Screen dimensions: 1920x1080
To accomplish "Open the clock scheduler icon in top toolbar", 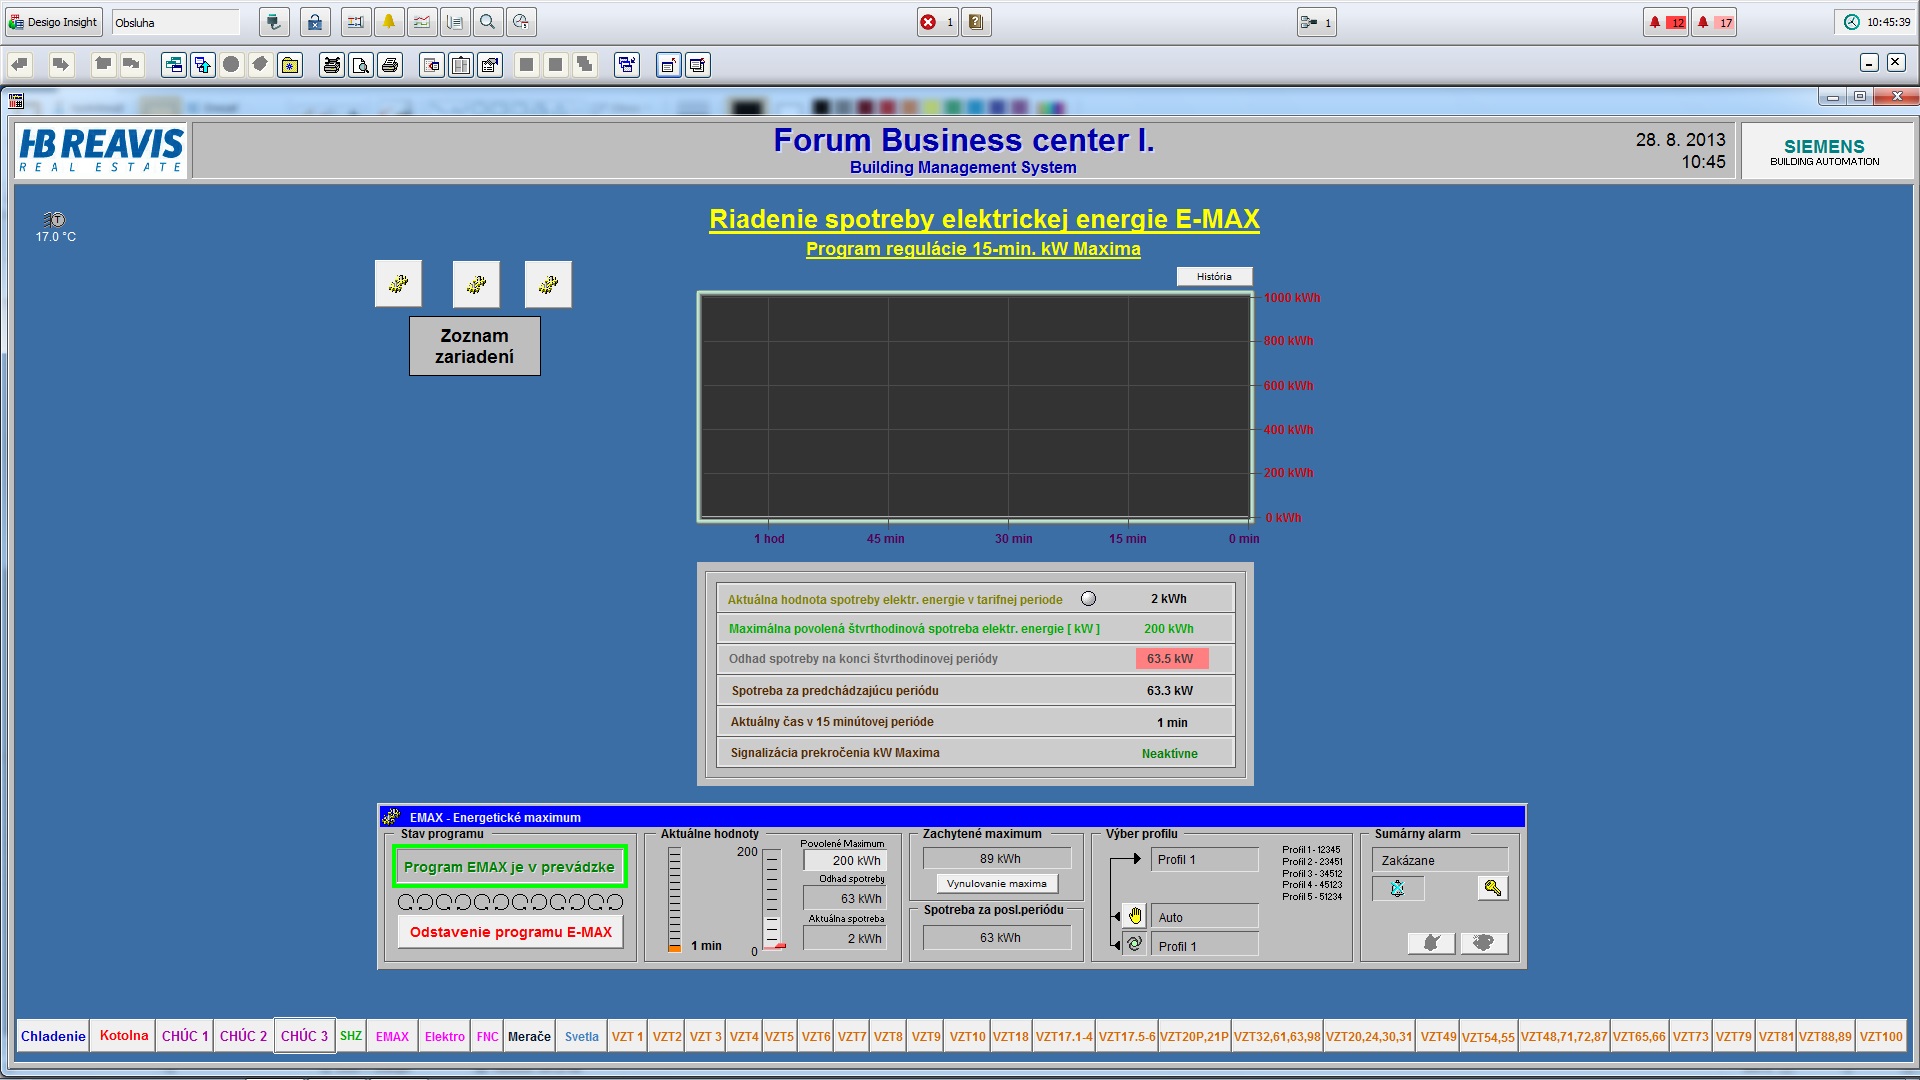I will (x=521, y=22).
